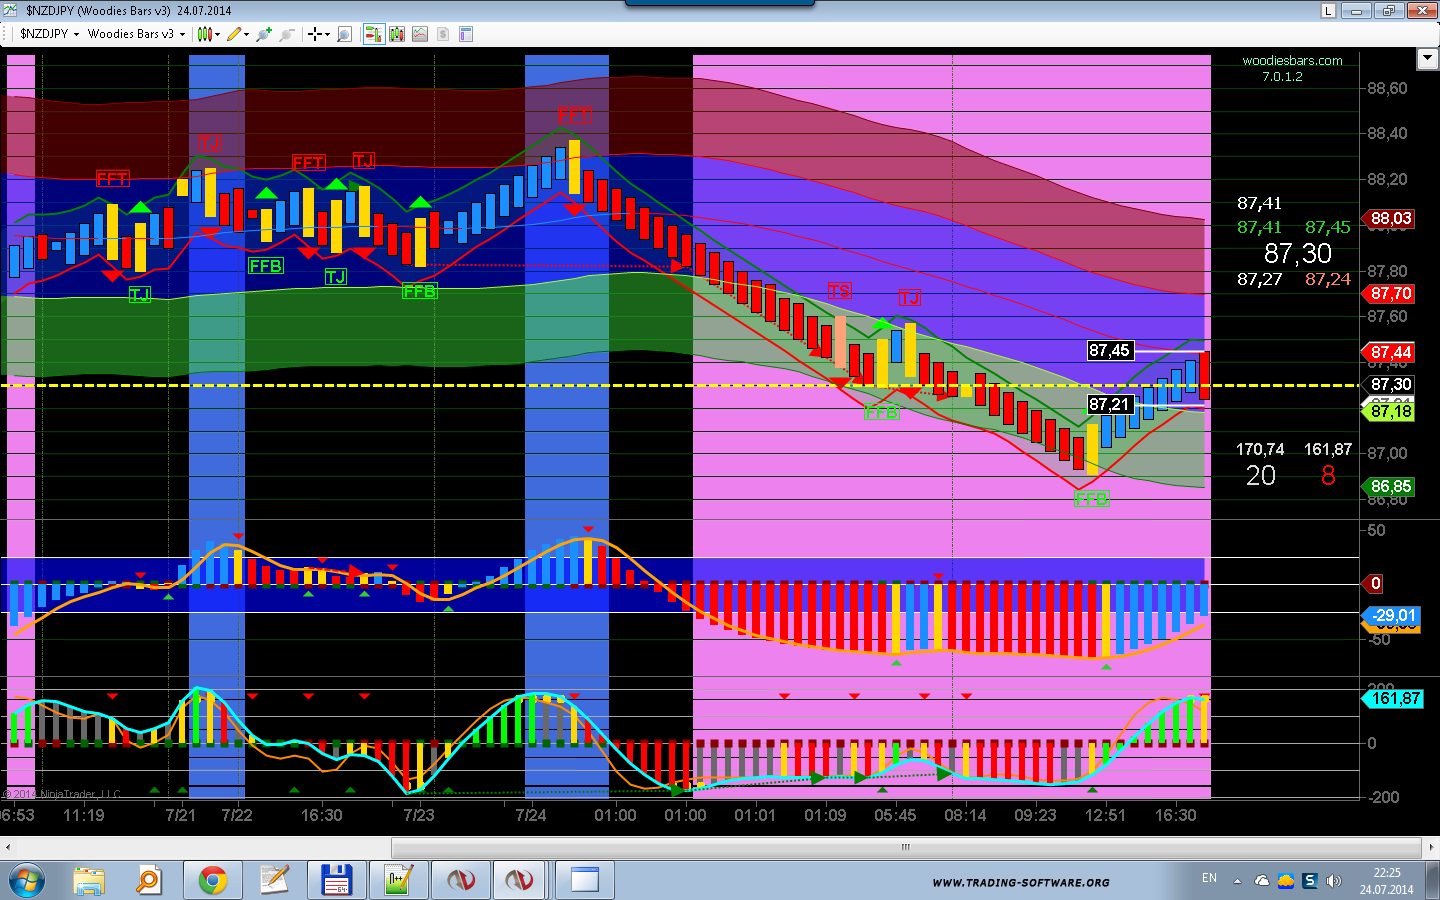Screen dimensions: 1440x900
Task: Open Google Chrome from the taskbar
Action: tap(212, 880)
